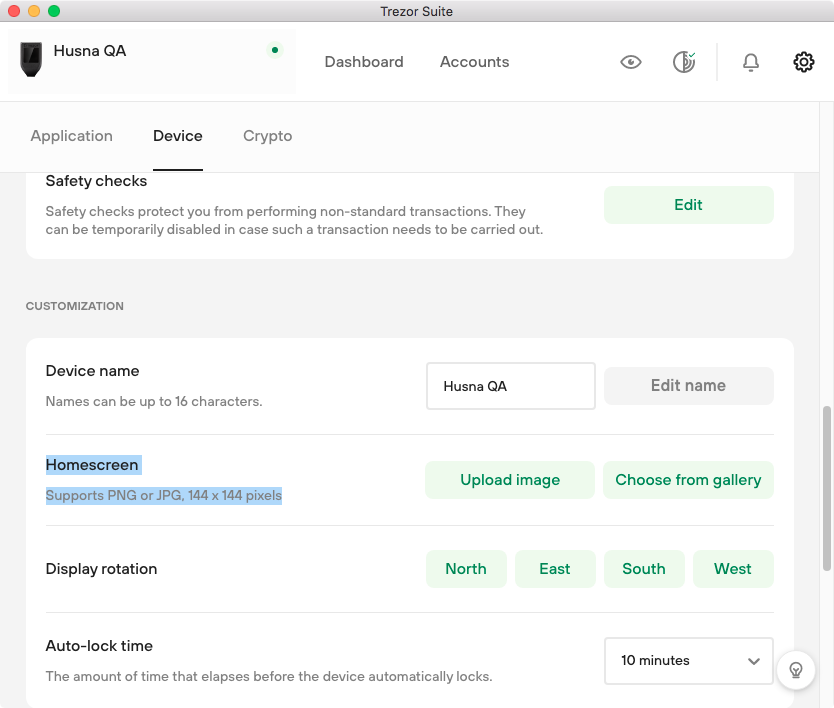Open the Dashboard page
The height and width of the screenshot is (708, 834).
[364, 62]
